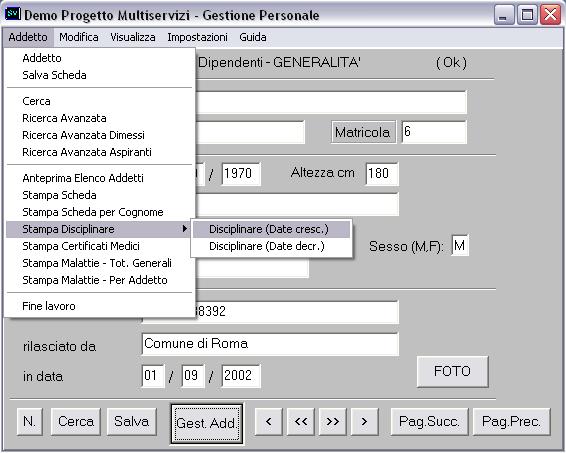Choose Ricerca Avanzata Dimessi
Image resolution: width=566 pixels, height=453 pixels.
[x=100, y=135]
